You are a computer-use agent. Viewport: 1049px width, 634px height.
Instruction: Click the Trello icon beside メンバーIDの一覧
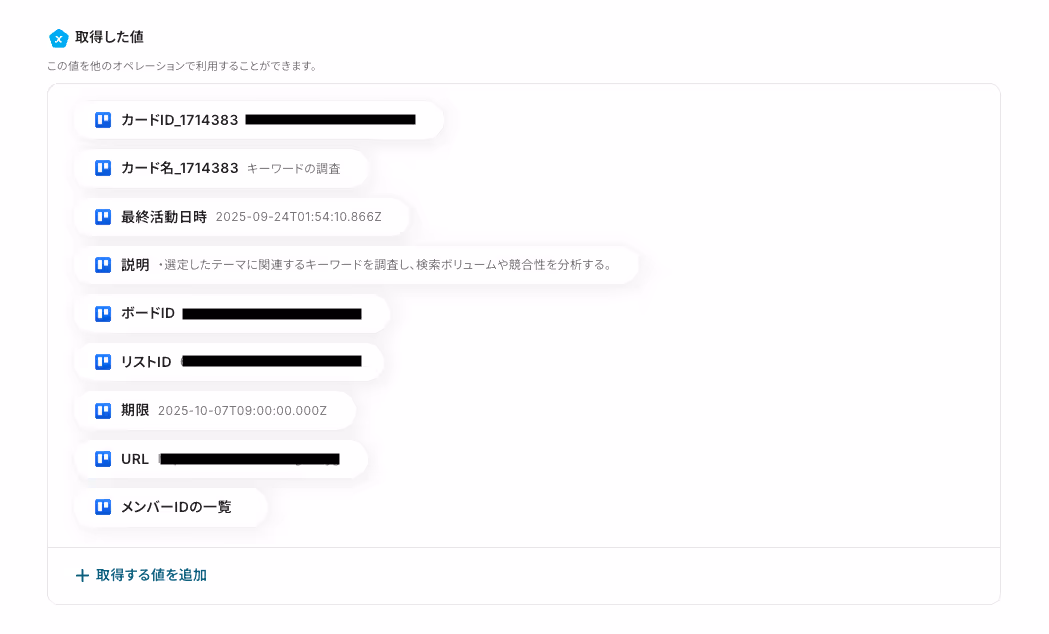click(x=103, y=507)
